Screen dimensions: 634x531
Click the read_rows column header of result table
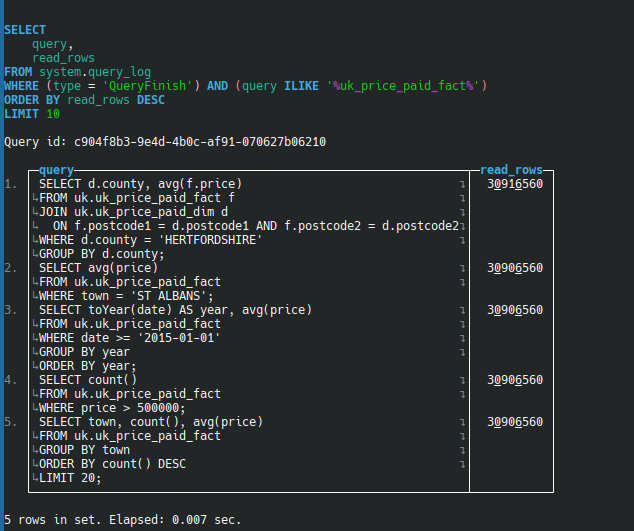point(511,170)
